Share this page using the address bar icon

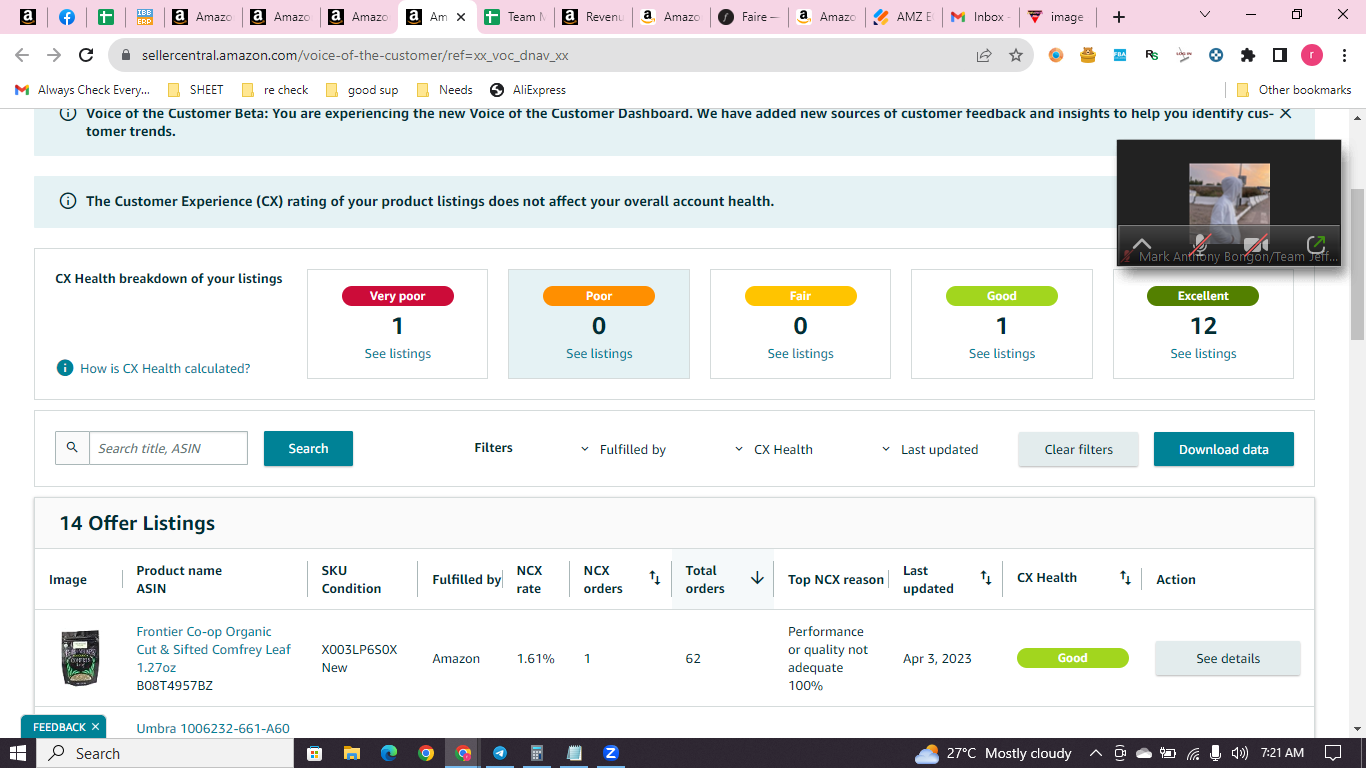984,55
